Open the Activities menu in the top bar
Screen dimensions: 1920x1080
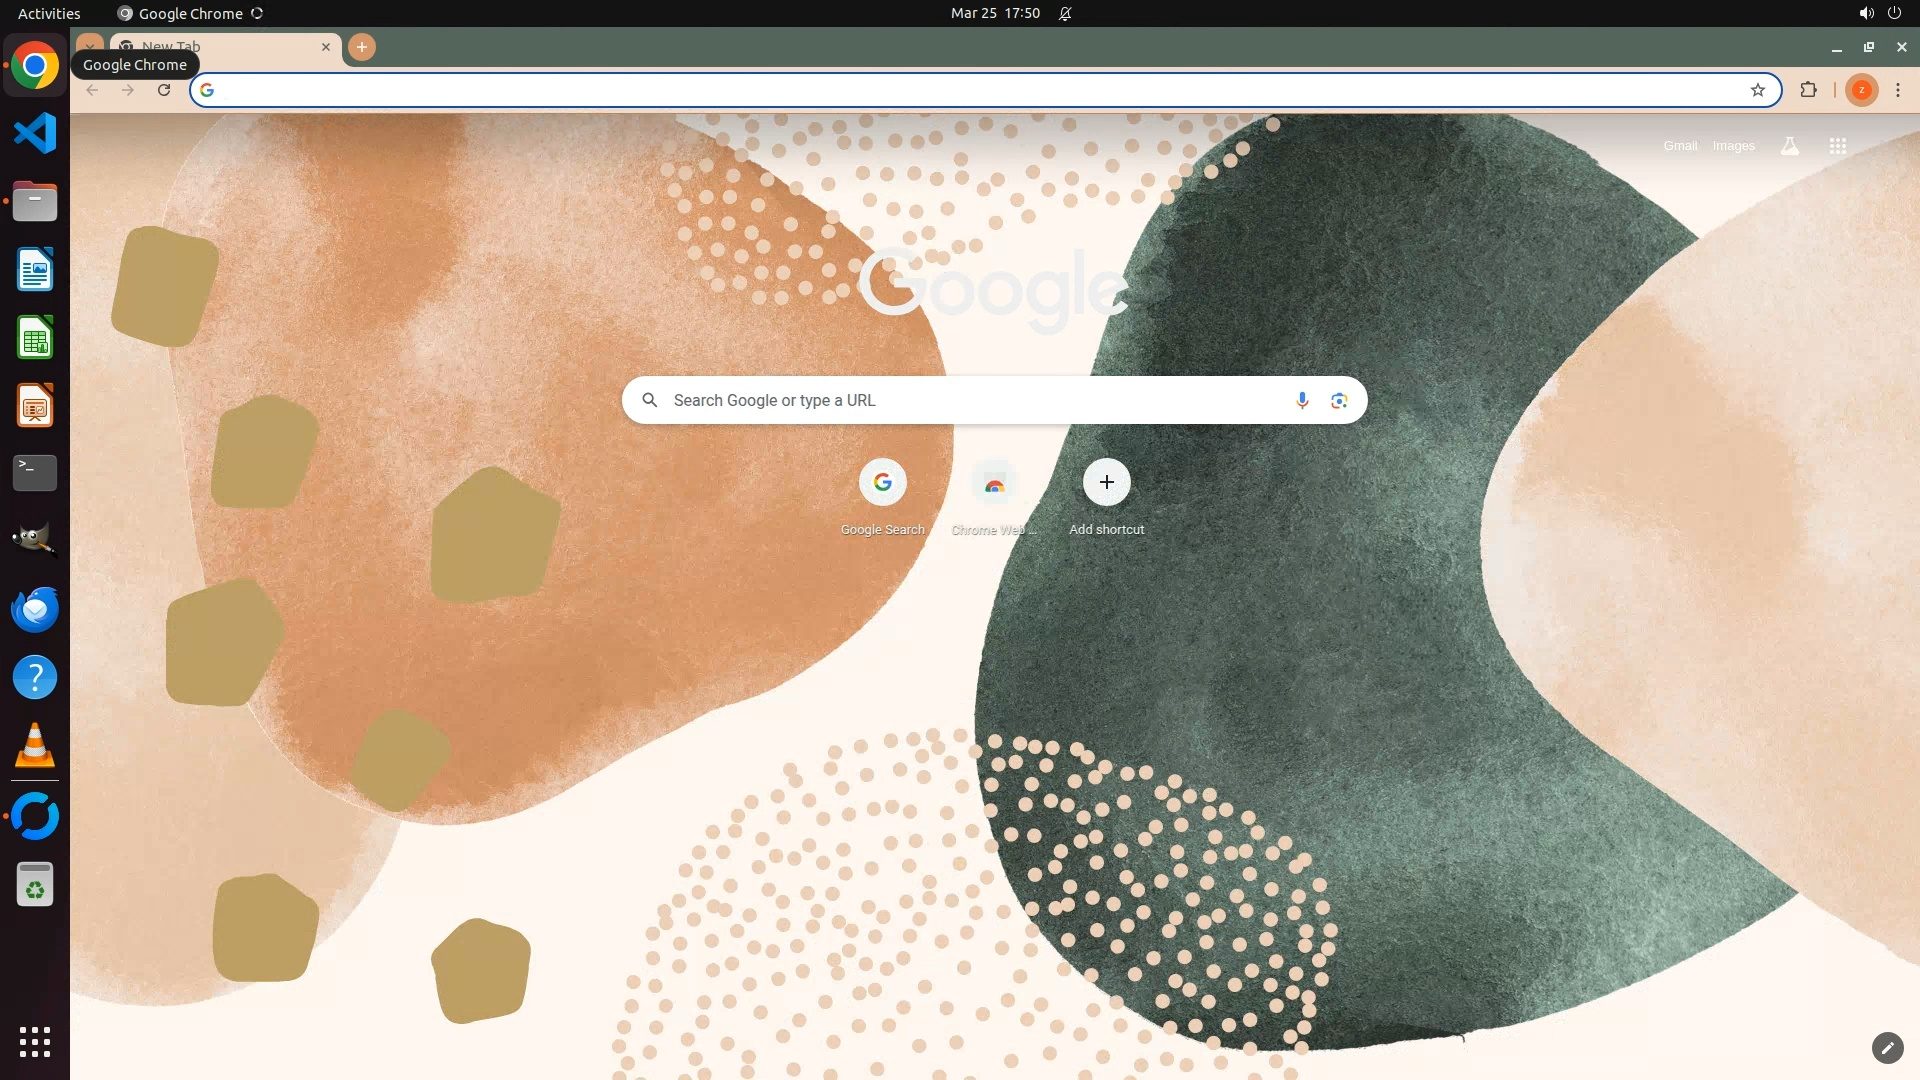pos(49,13)
